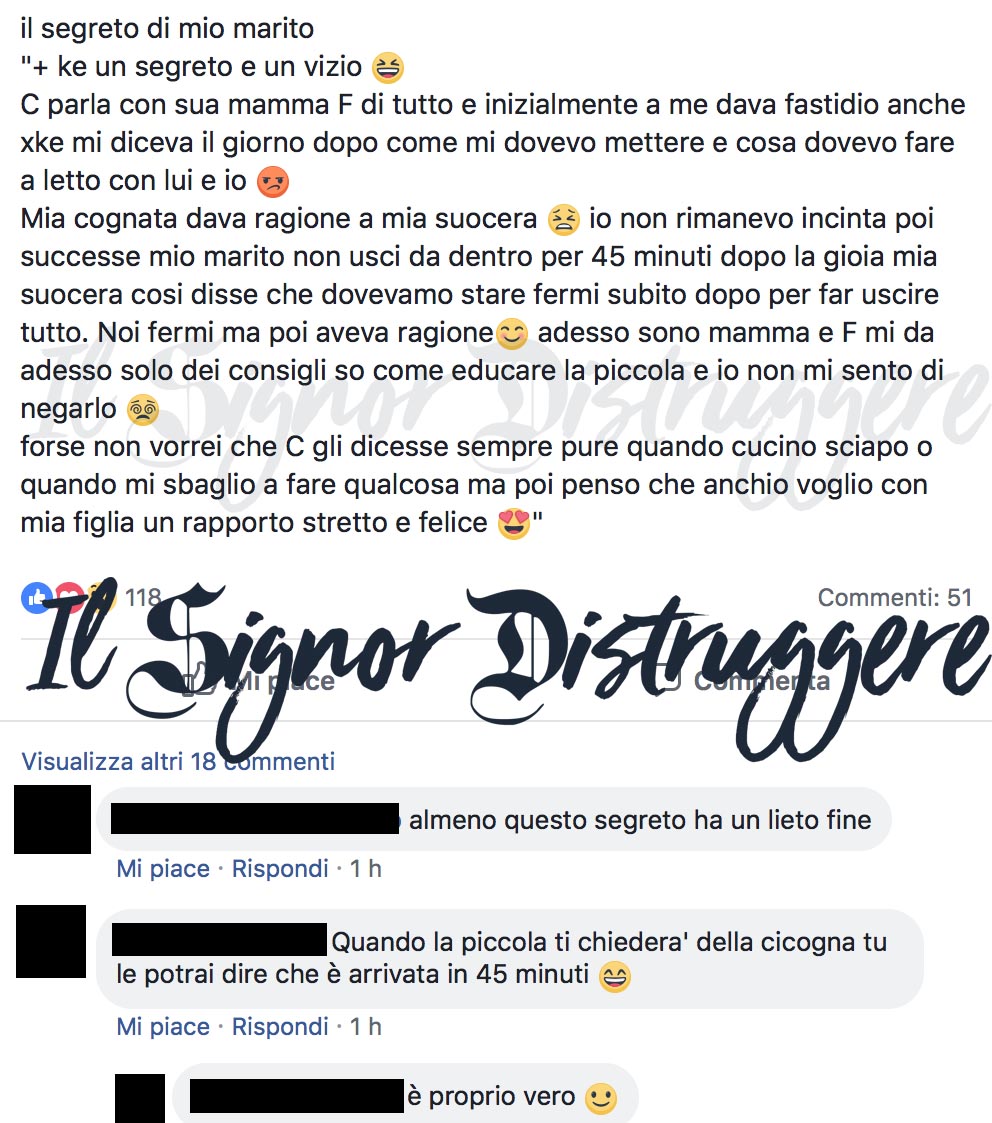Like the 'lieto fine' comment
The image size is (992, 1123).
click(x=163, y=869)
